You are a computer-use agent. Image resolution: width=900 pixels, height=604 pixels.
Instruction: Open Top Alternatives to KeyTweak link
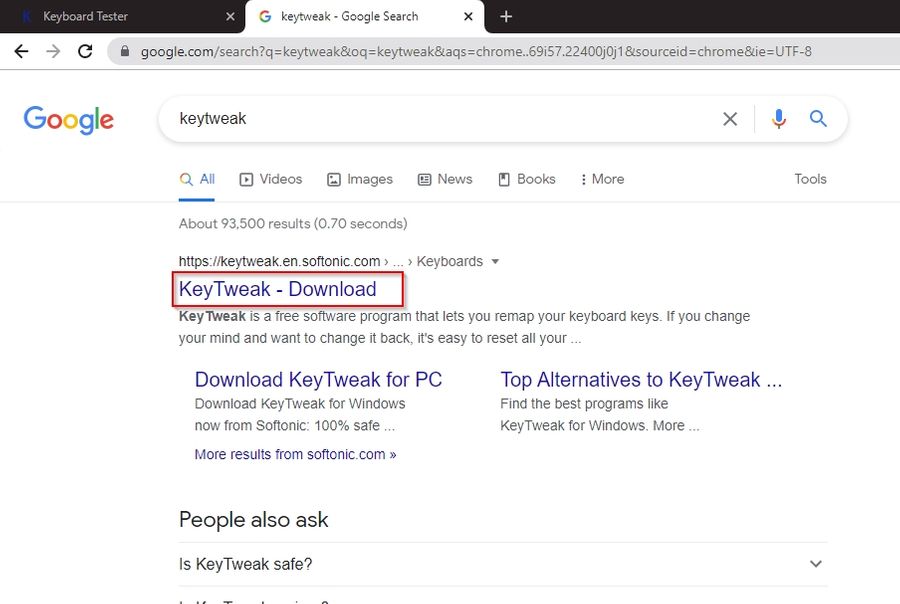point(641,380)
